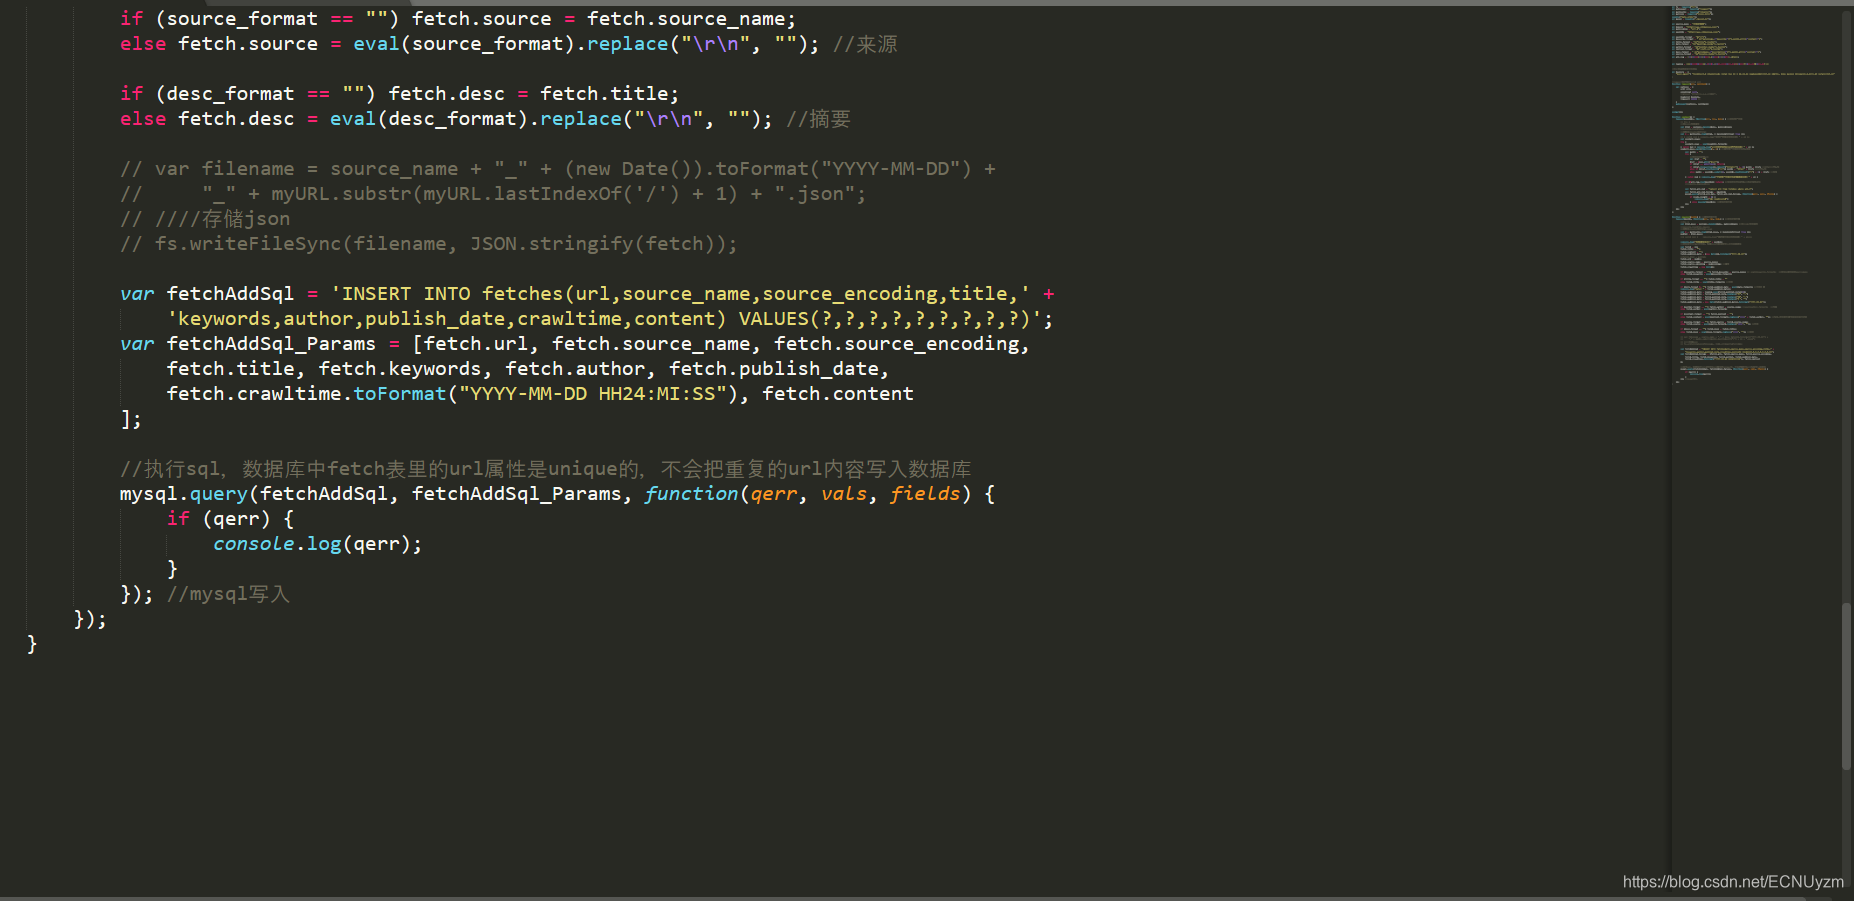
Task: Click the 'mysql.query(fetchAddSql' line
Action: click(557, 494)
